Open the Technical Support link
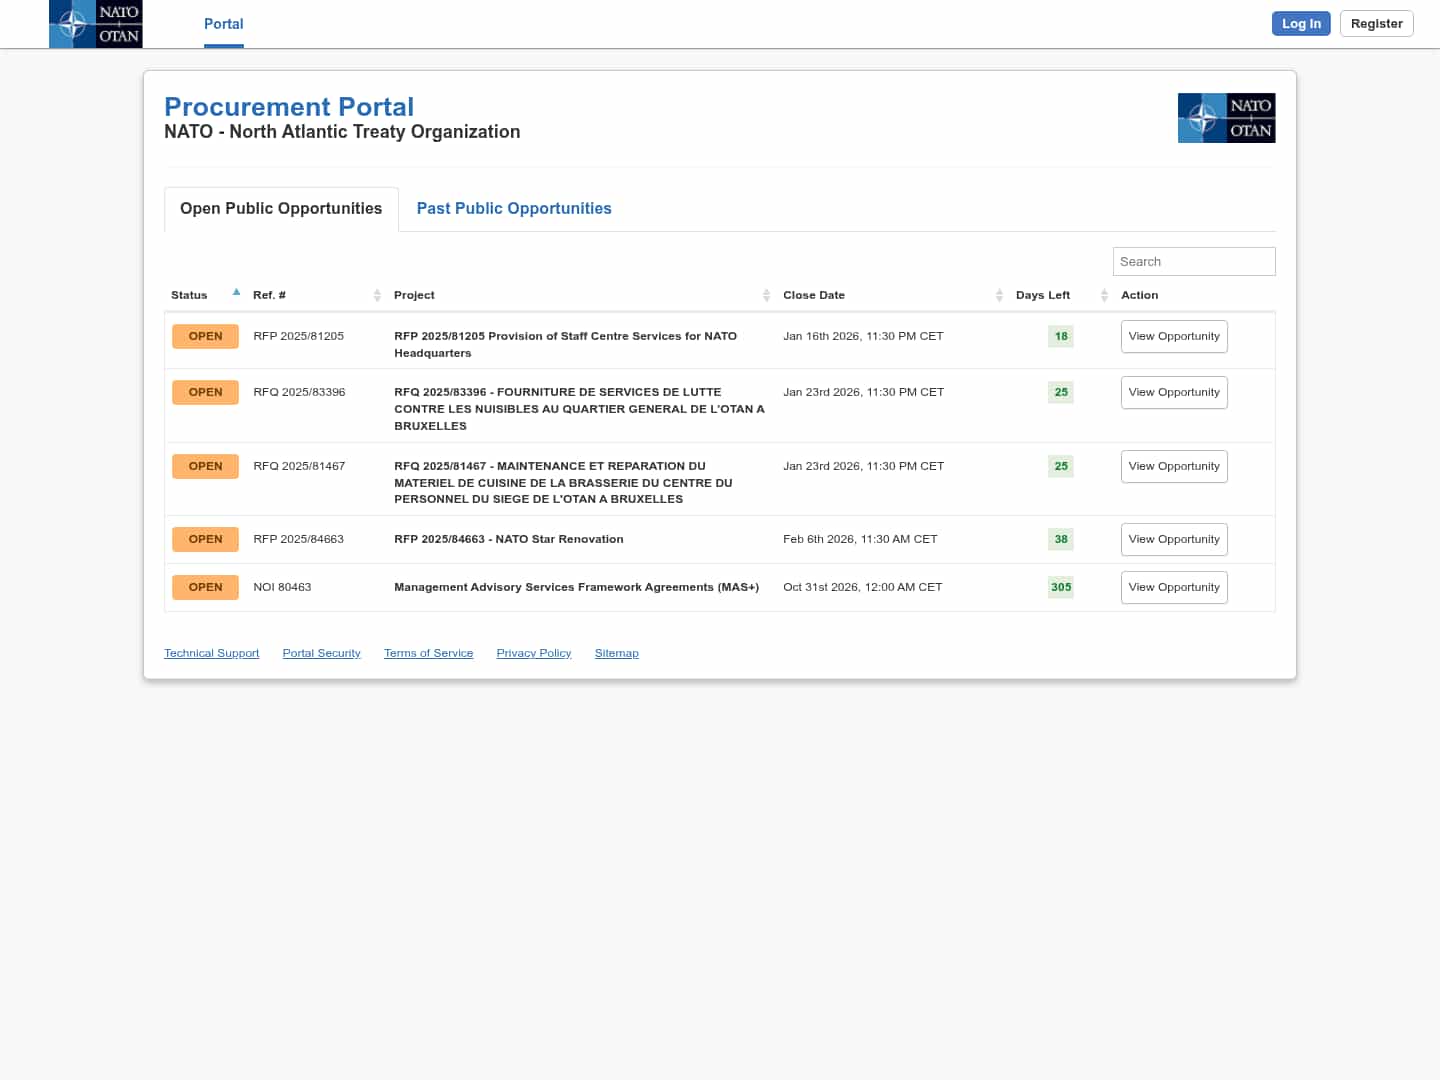This screenshot has width=1440, height=1080. point(211,653)
